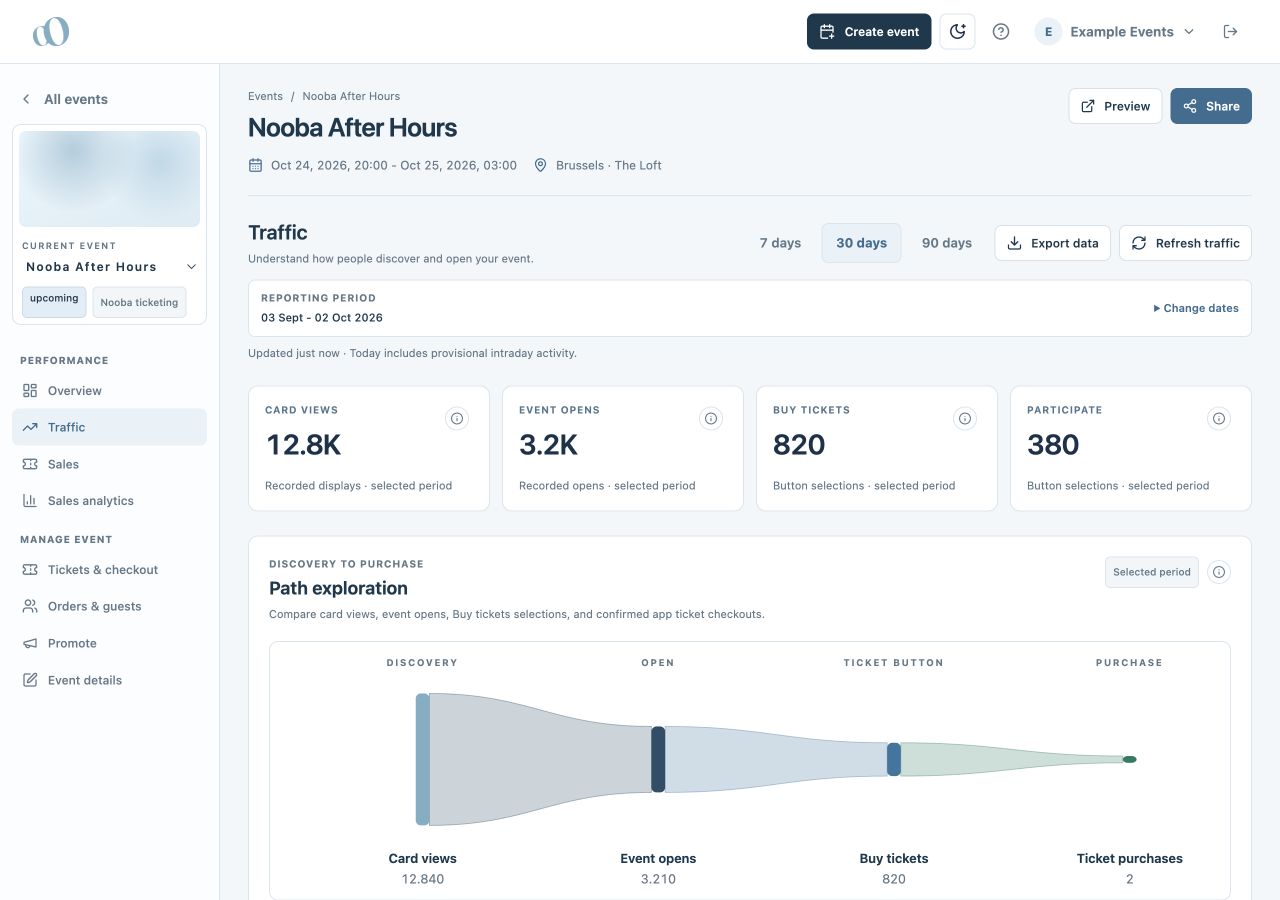Open Event details in the sidebar

tap(110, 680)
